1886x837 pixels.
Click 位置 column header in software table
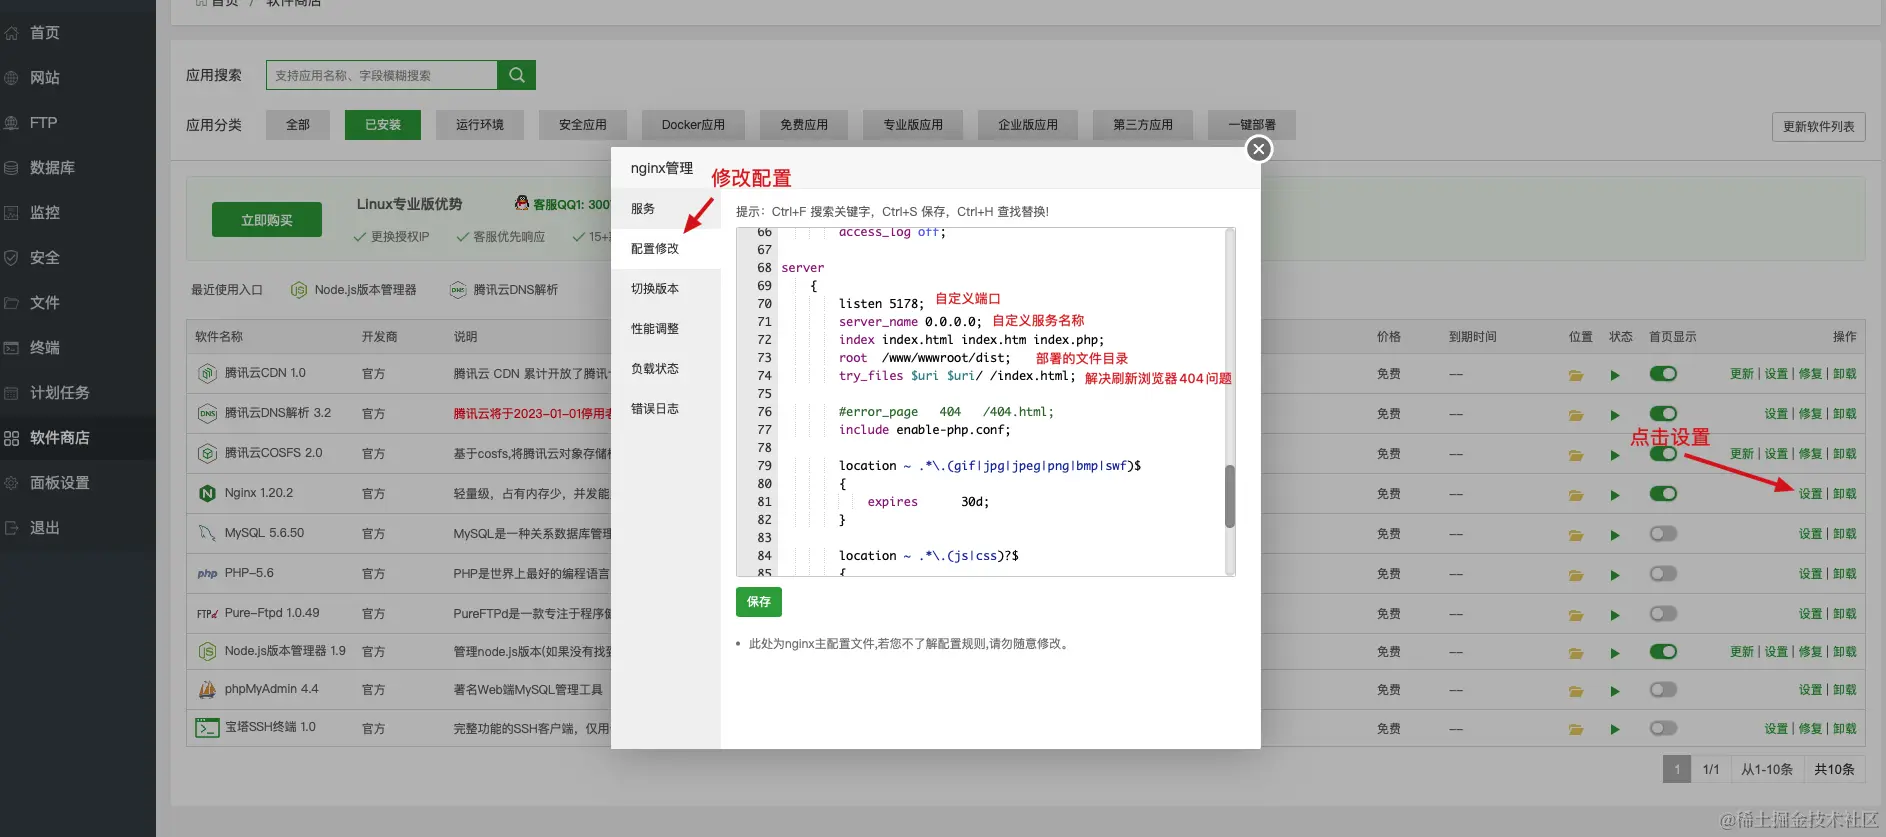tap(1580, 337)
